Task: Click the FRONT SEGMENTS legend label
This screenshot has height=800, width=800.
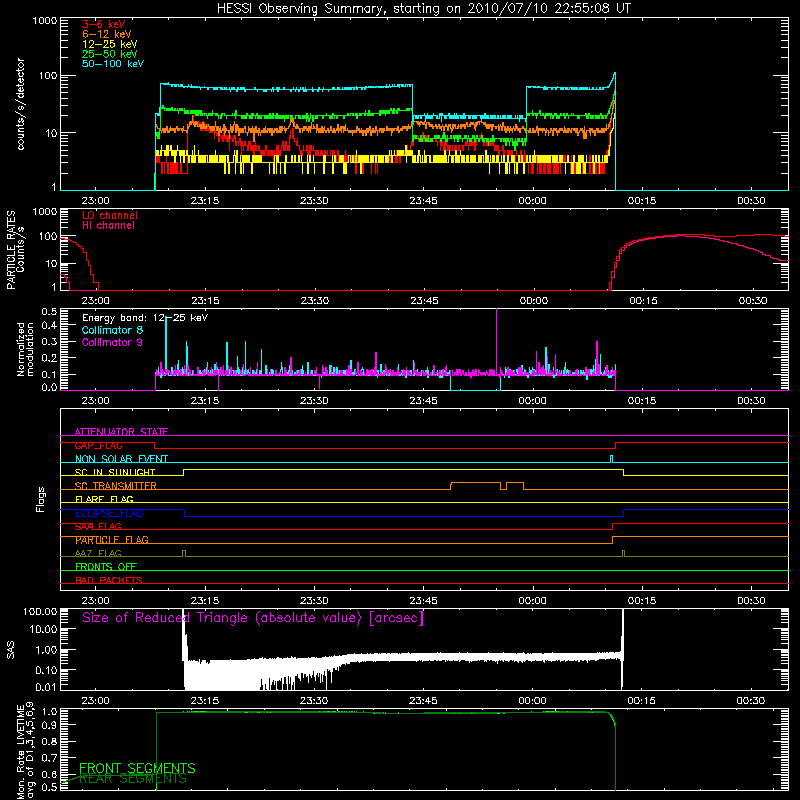Action: (137, 768)
